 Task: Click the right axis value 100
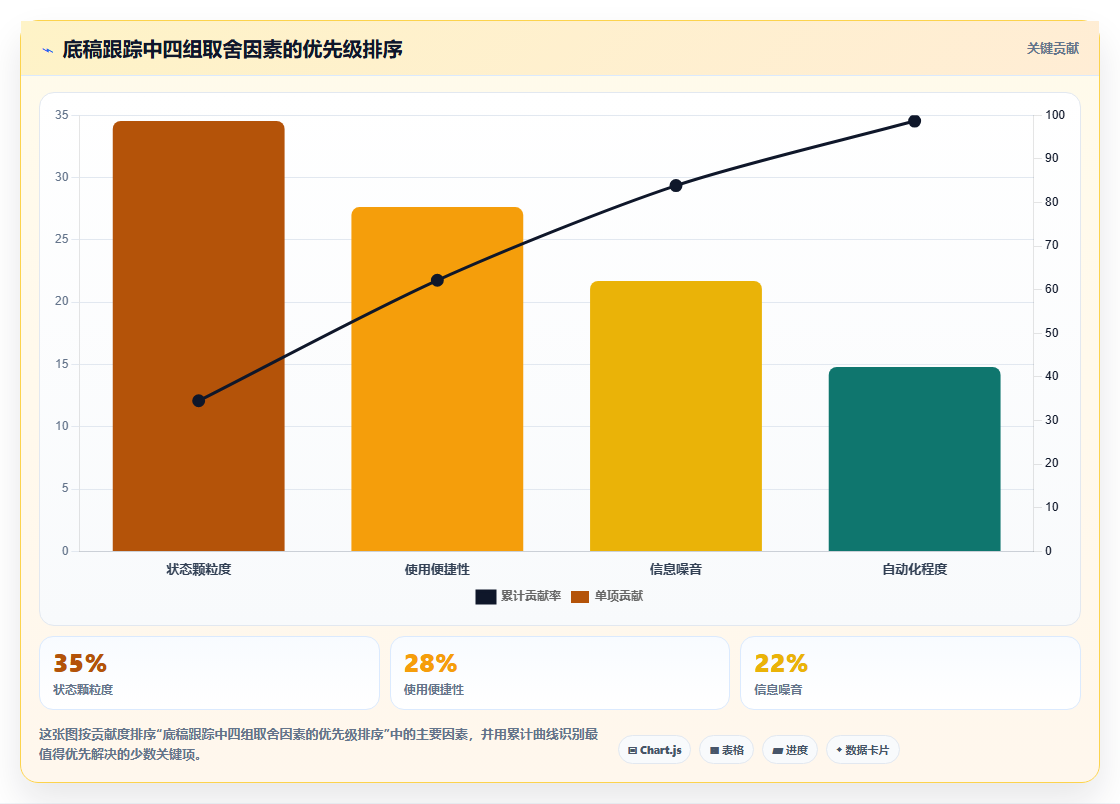tap(1054, 115)
